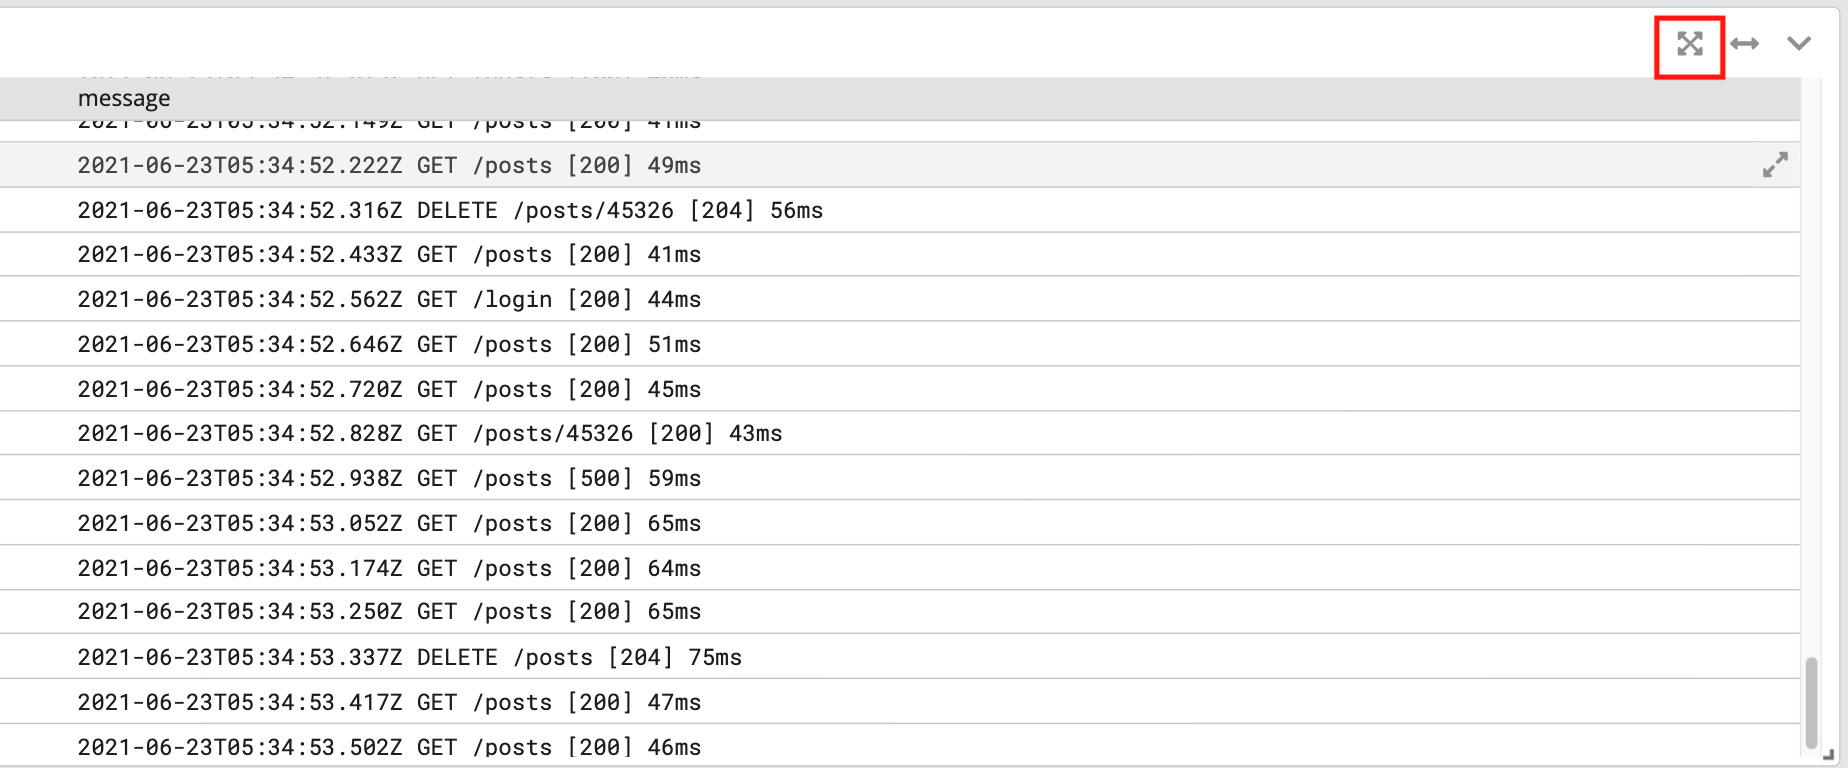1848x768 pixels.
Task: Click the panel resize handle corner
Action: point(1828,754)
